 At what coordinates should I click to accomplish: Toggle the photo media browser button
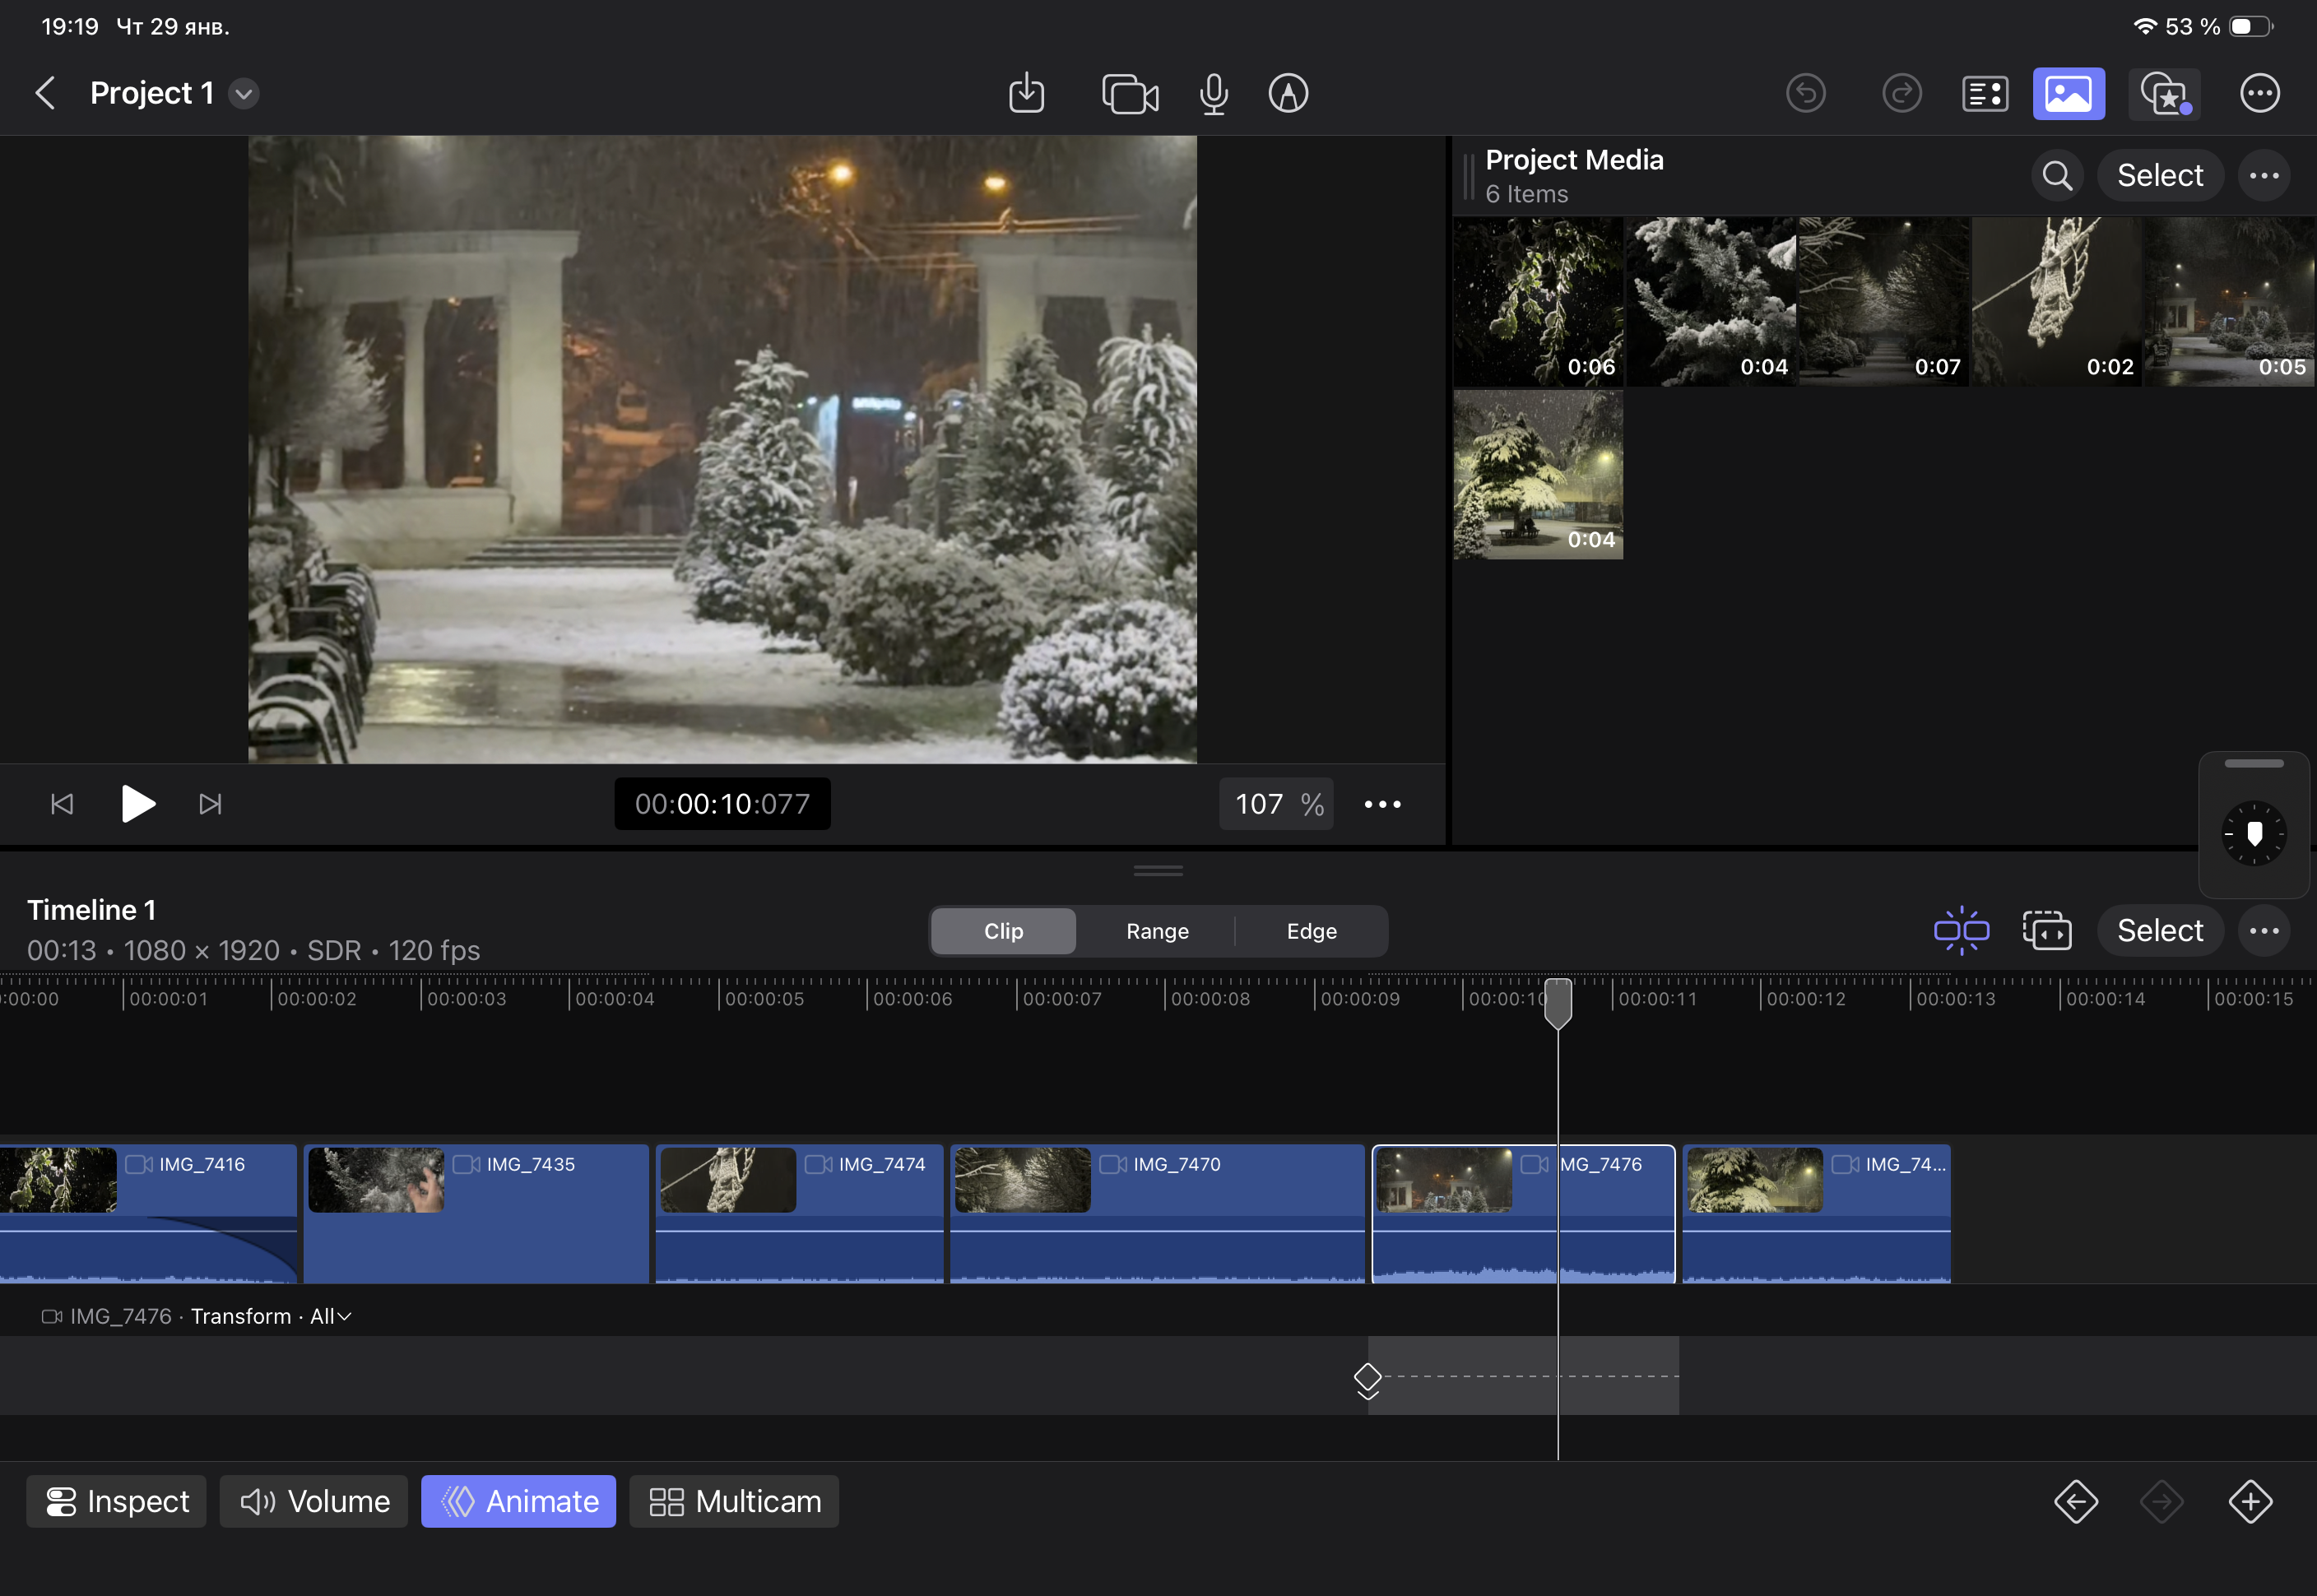click(2068, 93)
